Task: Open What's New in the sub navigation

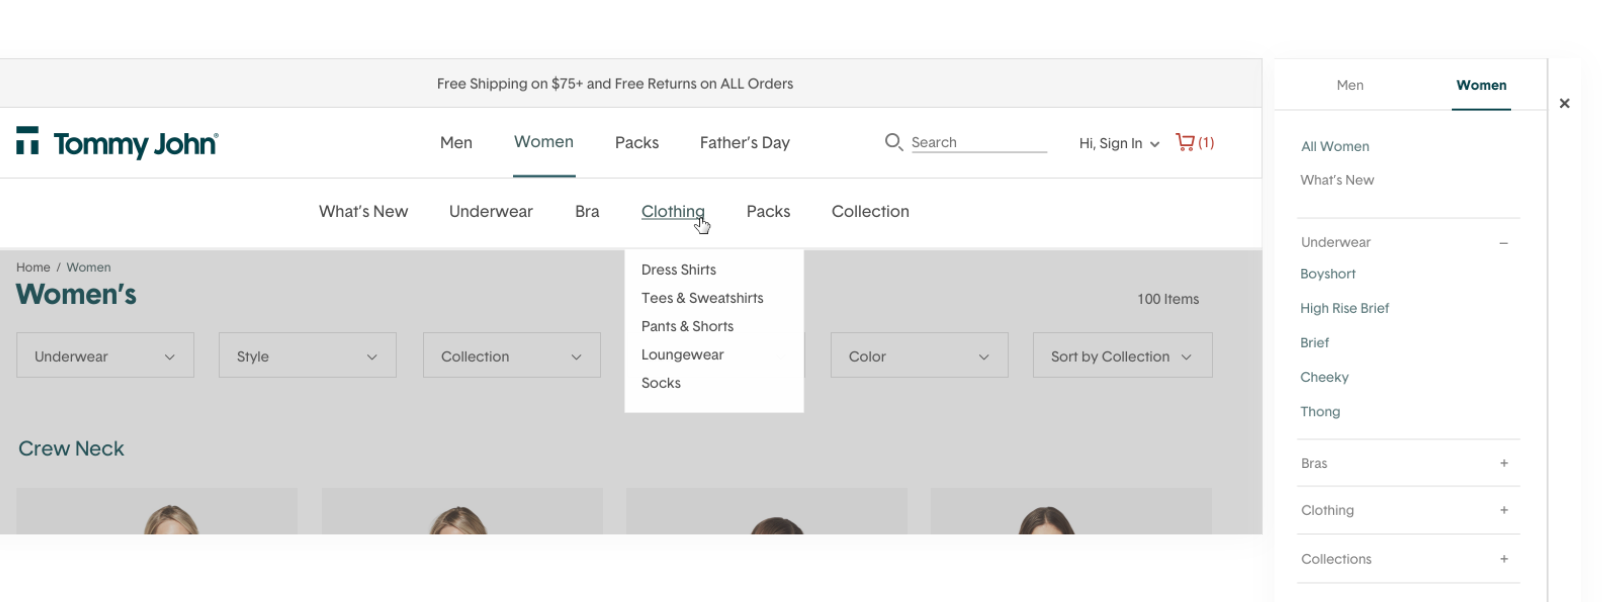Action: pos(363,212)
